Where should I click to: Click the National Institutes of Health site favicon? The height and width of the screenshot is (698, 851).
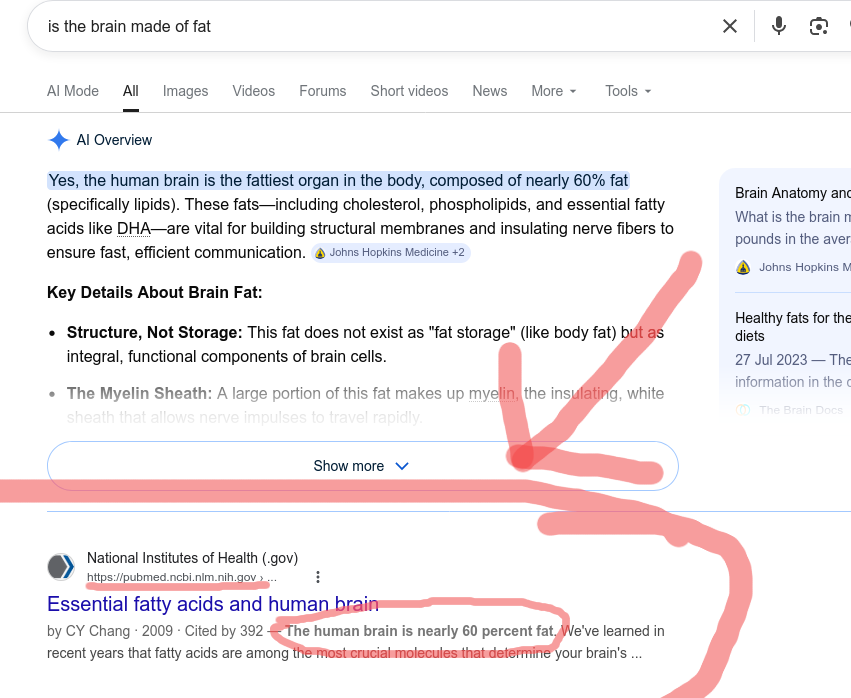[61, 567]
